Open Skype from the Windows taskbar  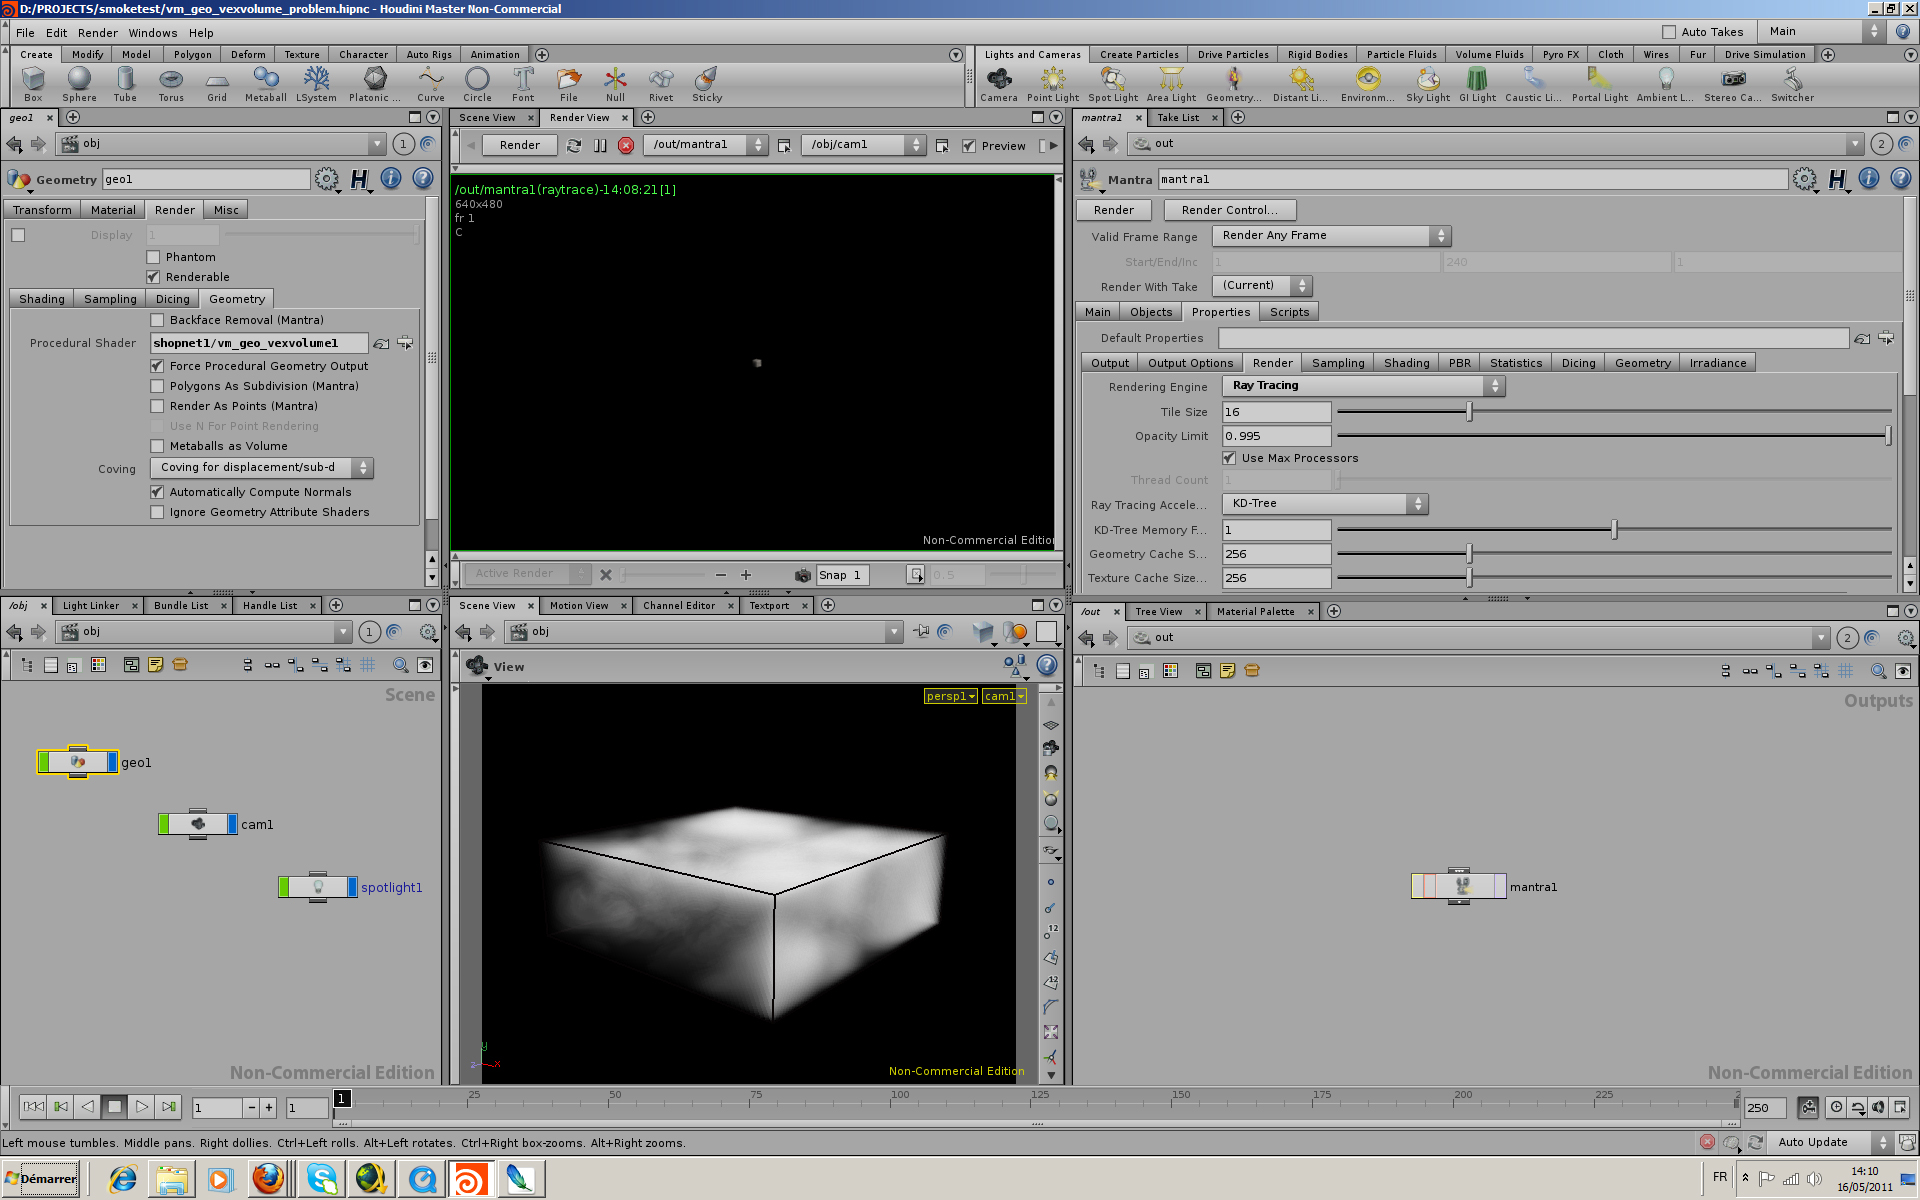point(321,1179)
